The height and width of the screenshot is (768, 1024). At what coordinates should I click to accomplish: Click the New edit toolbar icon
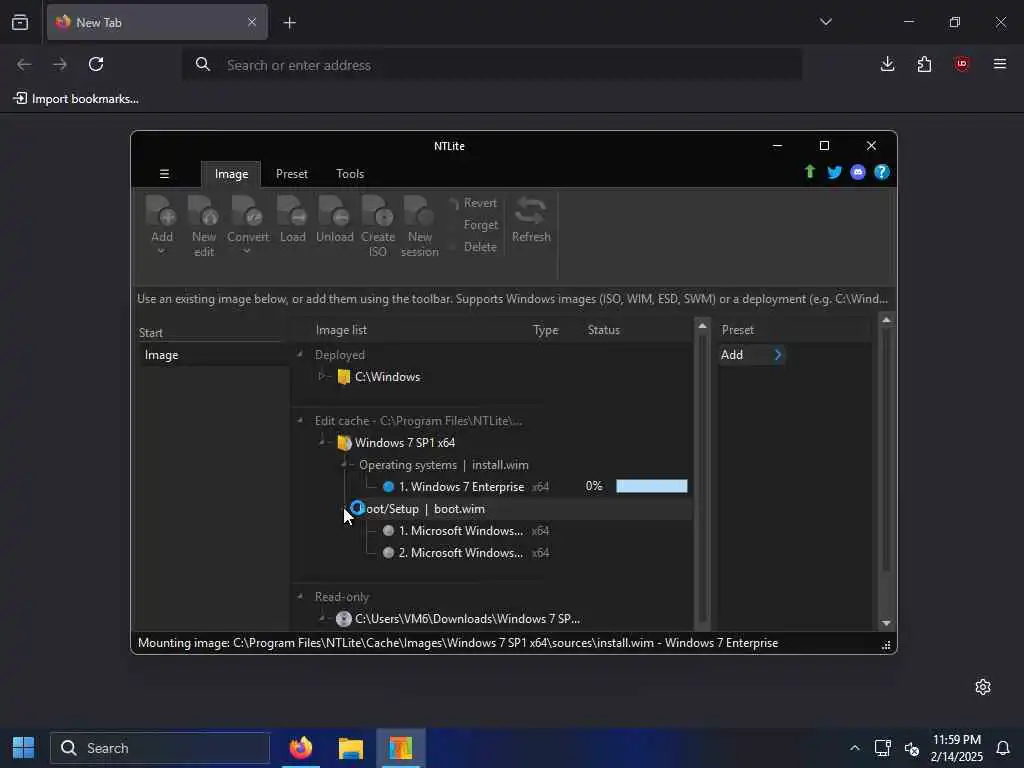[x=203, y=212]
